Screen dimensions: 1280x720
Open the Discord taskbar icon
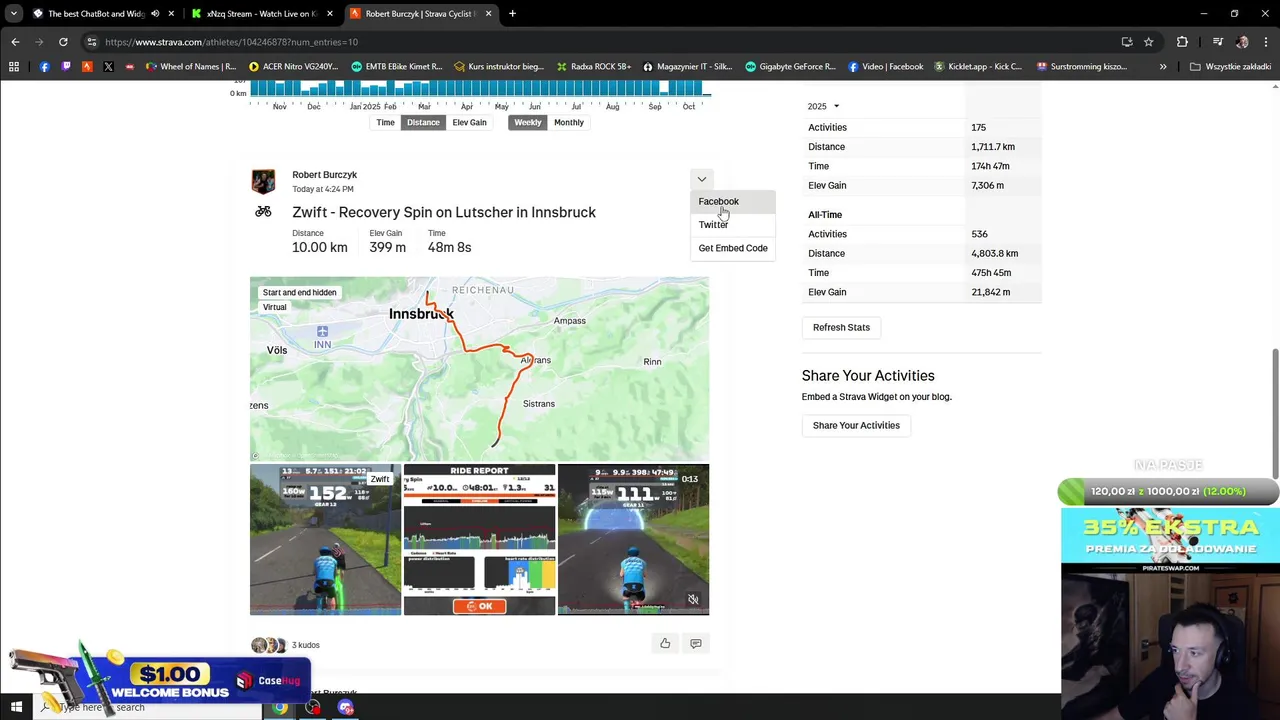(346, 707)
